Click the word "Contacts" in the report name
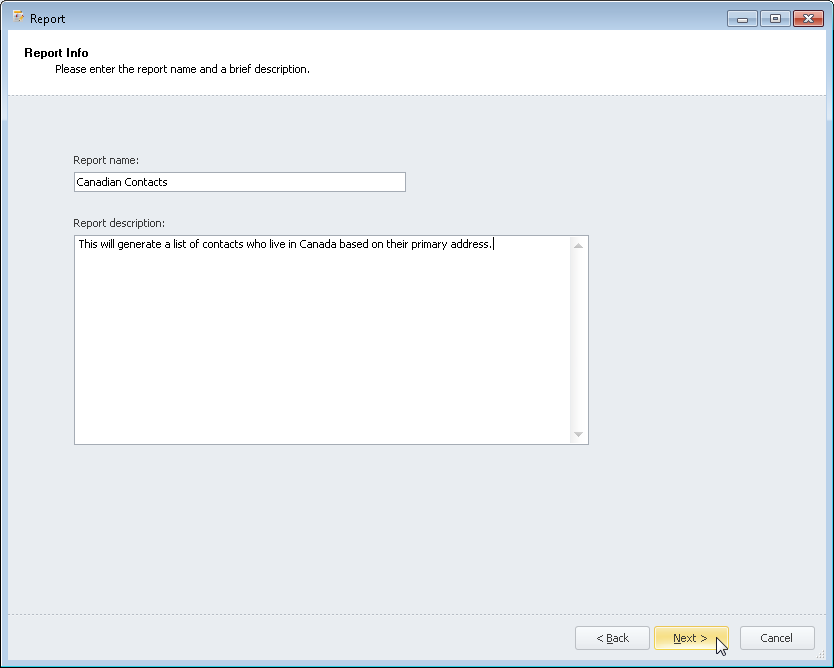Viewport: 834px width, 668px height. click(146, 182)
